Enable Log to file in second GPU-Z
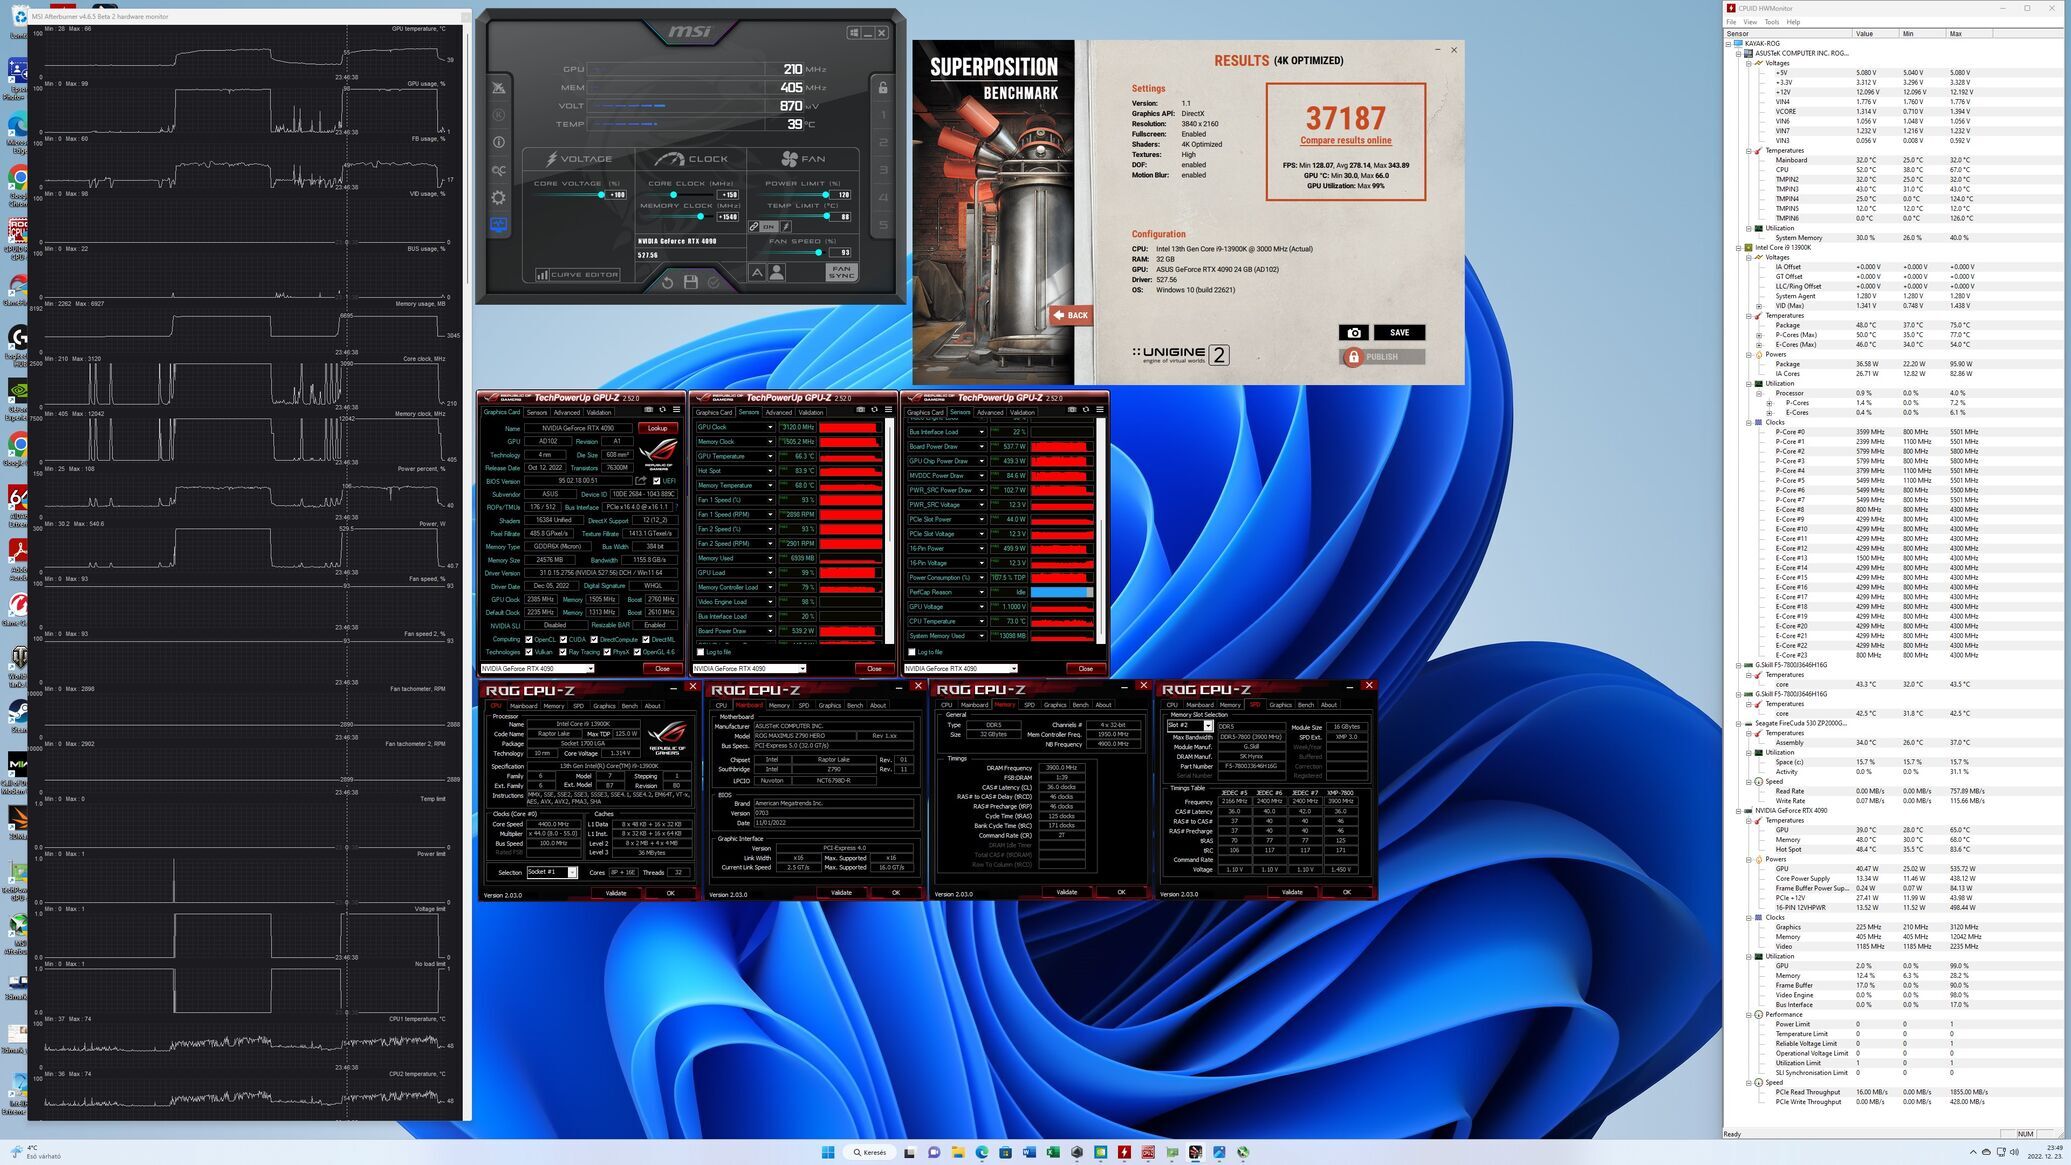This screenshot has height=1165, width=2071. [x=700, y=652]
